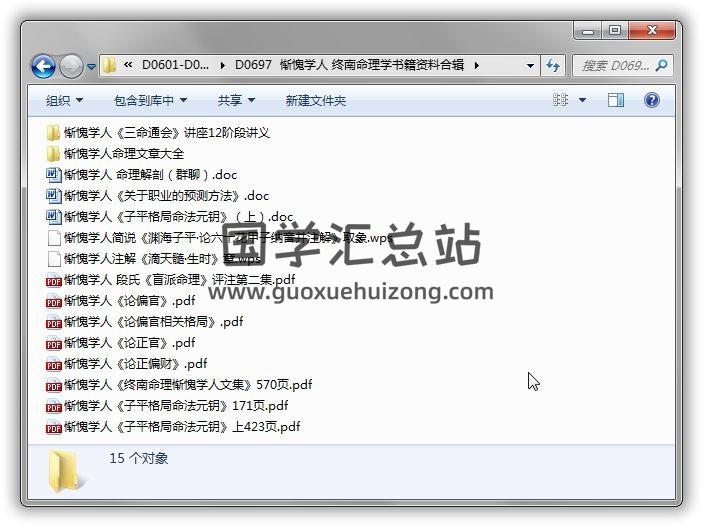Click doc icon of 《子平格局命法元钥》（上）.doc
703x527 pixels.
click(53, 217)
